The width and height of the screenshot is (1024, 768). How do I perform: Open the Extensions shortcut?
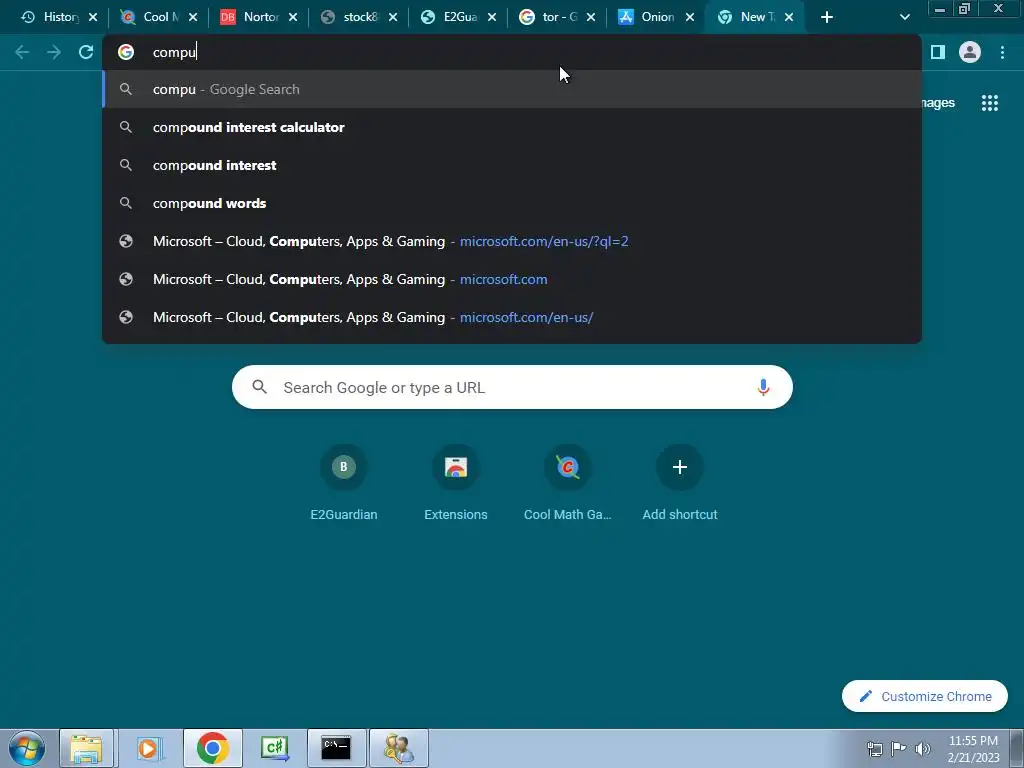456,484
